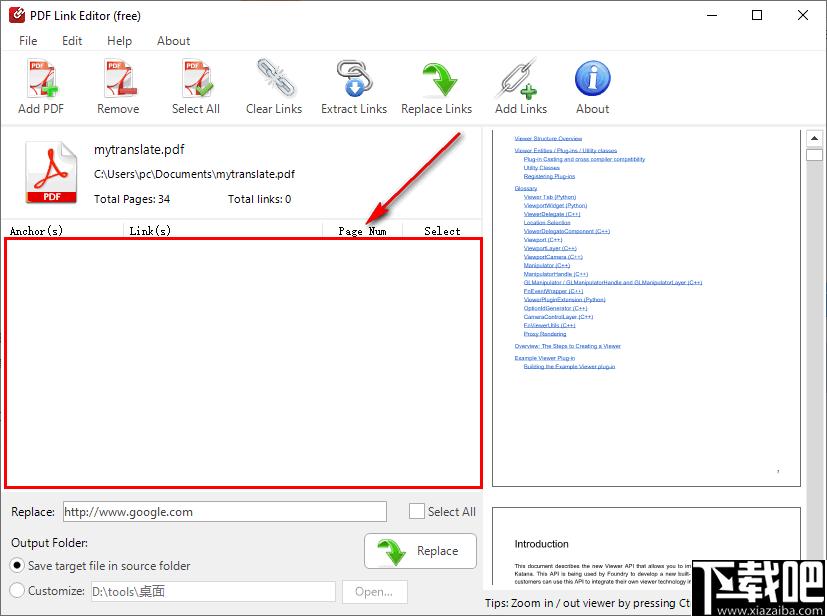Click the PDF Link Editor title icon
Viewport: 827px width, 616px height.
click(17, 15)
